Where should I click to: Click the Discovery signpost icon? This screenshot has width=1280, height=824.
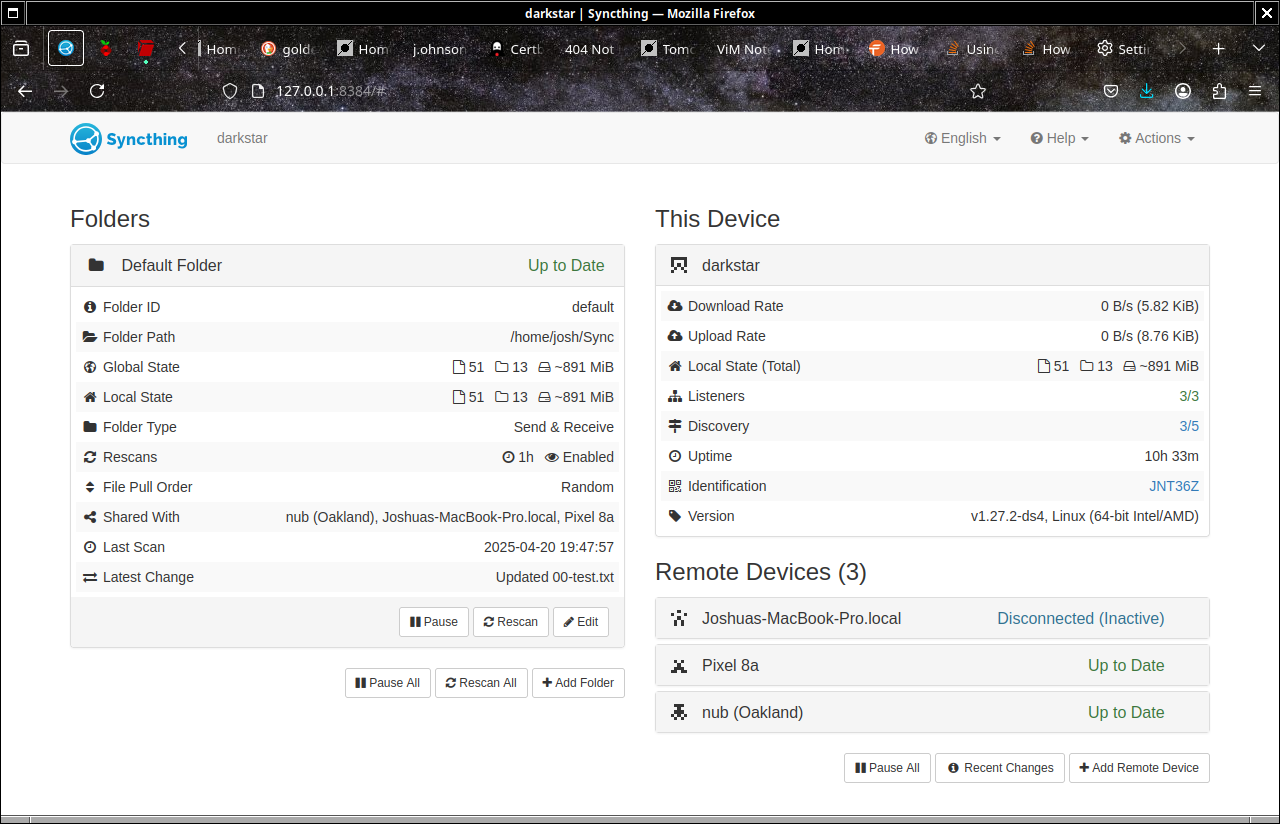tap(675, 426)
